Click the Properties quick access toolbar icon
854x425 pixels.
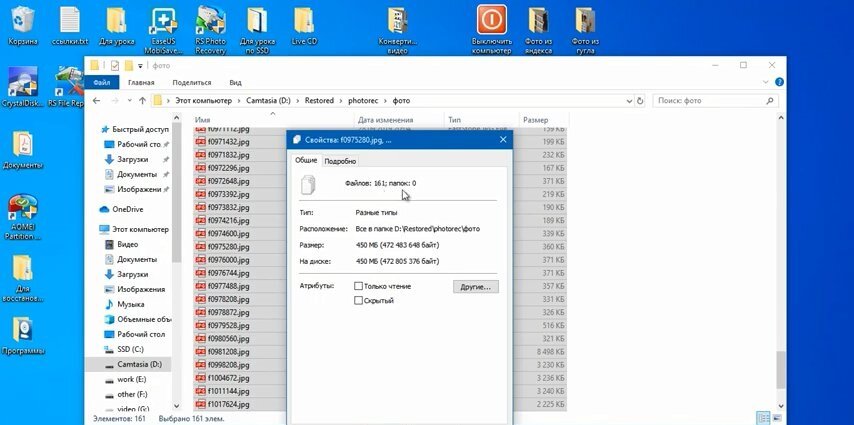point(114,65)
